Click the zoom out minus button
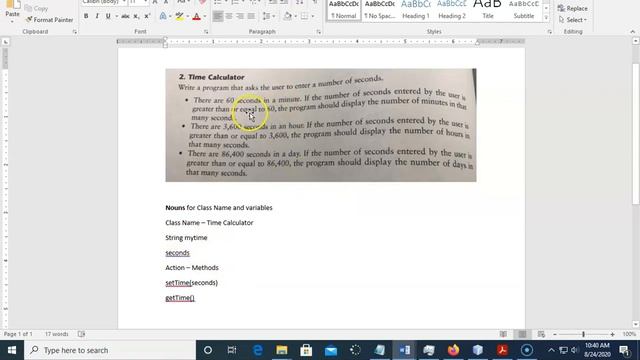 pyautogui.click(x=555, y=334)
